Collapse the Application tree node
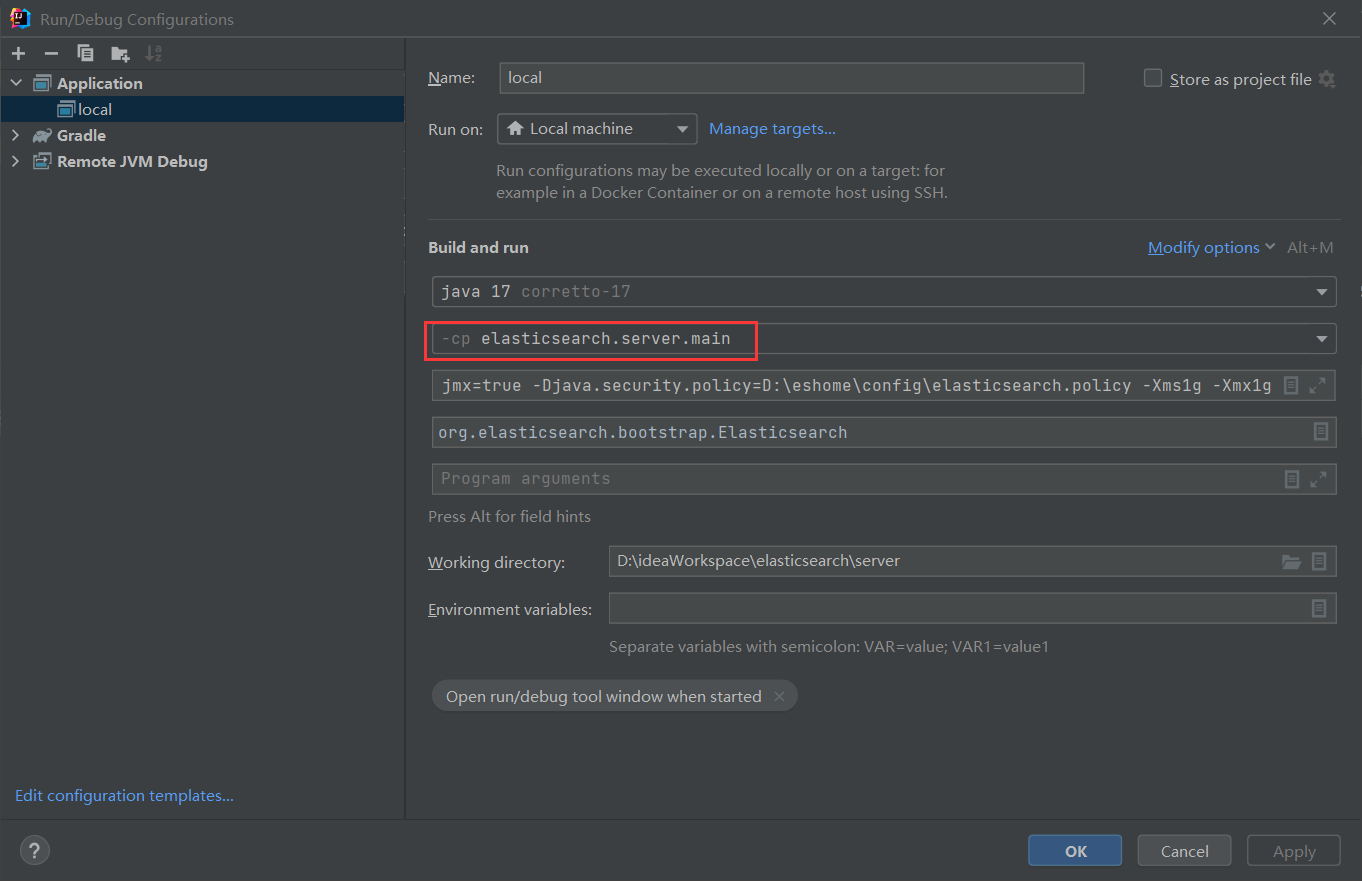 point(16,83)
